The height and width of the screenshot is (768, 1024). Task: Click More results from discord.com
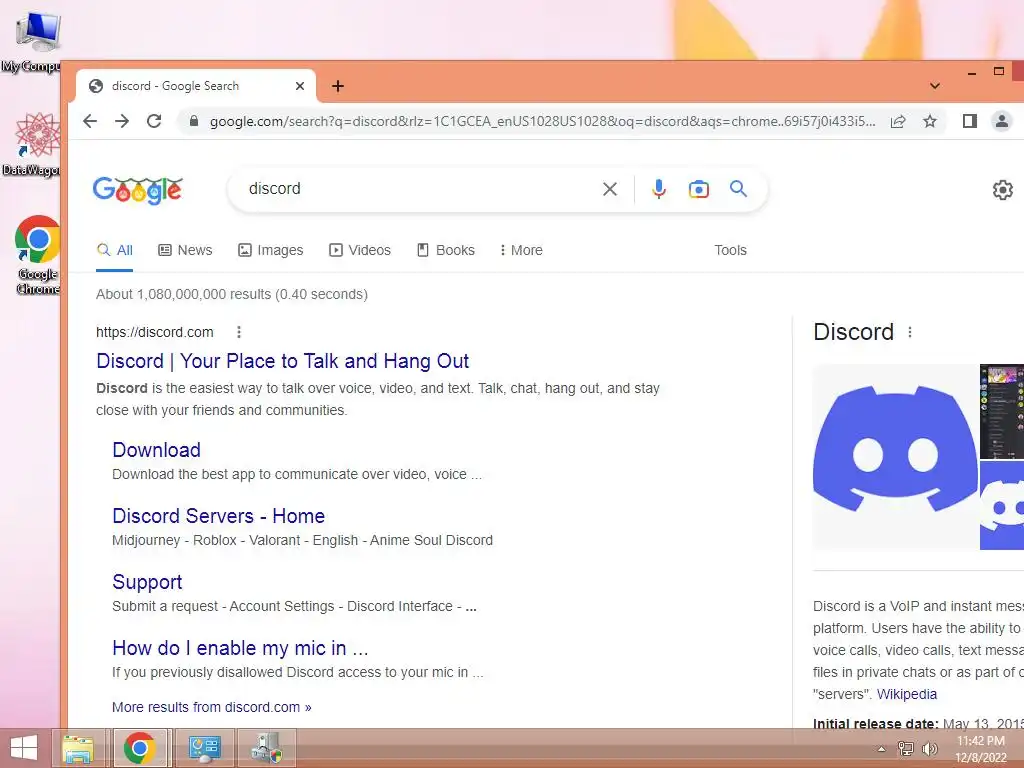pos(212,707)
